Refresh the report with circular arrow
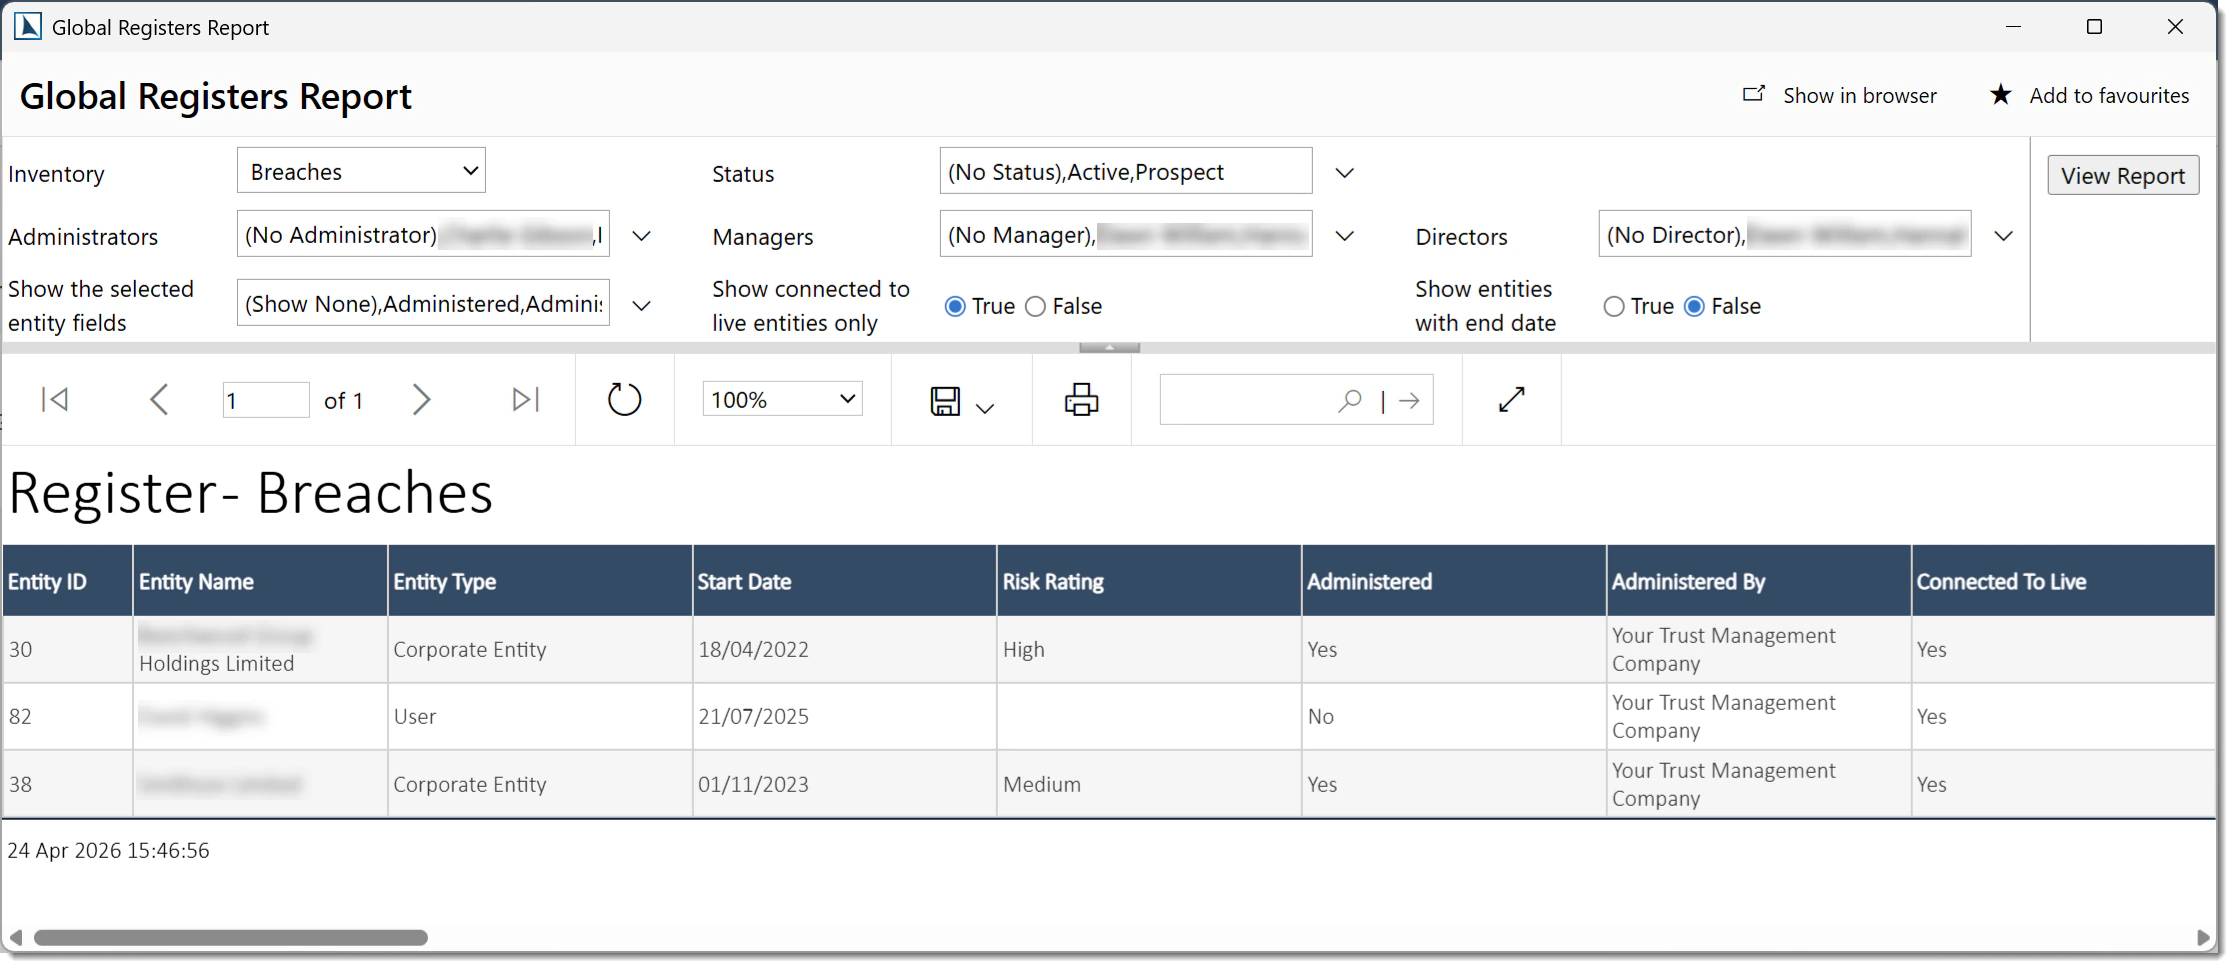The height and width of the screenshot is (968, 2233). (624, 400)
